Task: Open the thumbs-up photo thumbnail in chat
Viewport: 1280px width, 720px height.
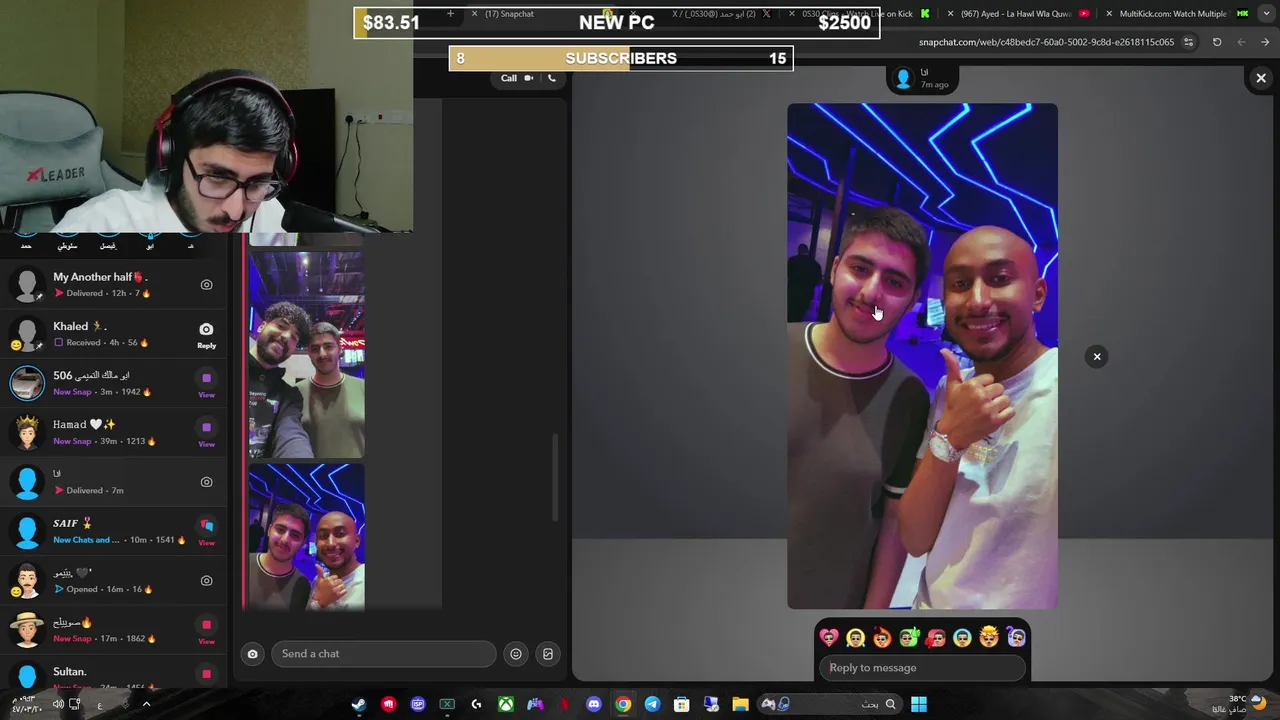Action: pyautogui.click(x=306, y=536)
